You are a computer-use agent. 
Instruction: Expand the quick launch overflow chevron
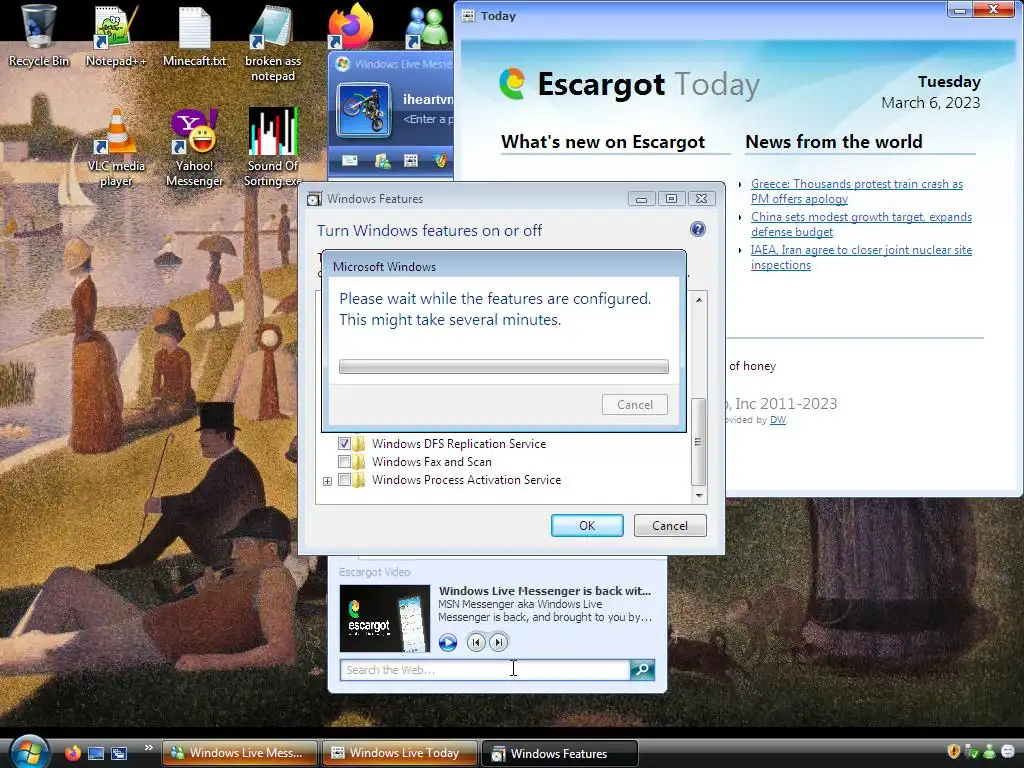148,748
